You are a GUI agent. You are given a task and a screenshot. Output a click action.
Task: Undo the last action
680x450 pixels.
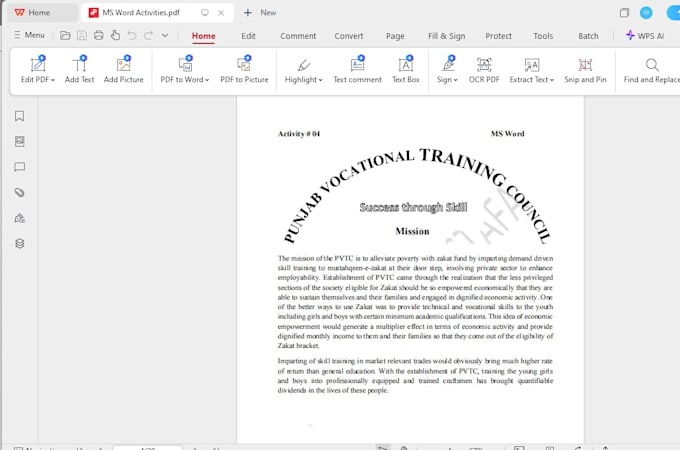(x=132, y=36)
